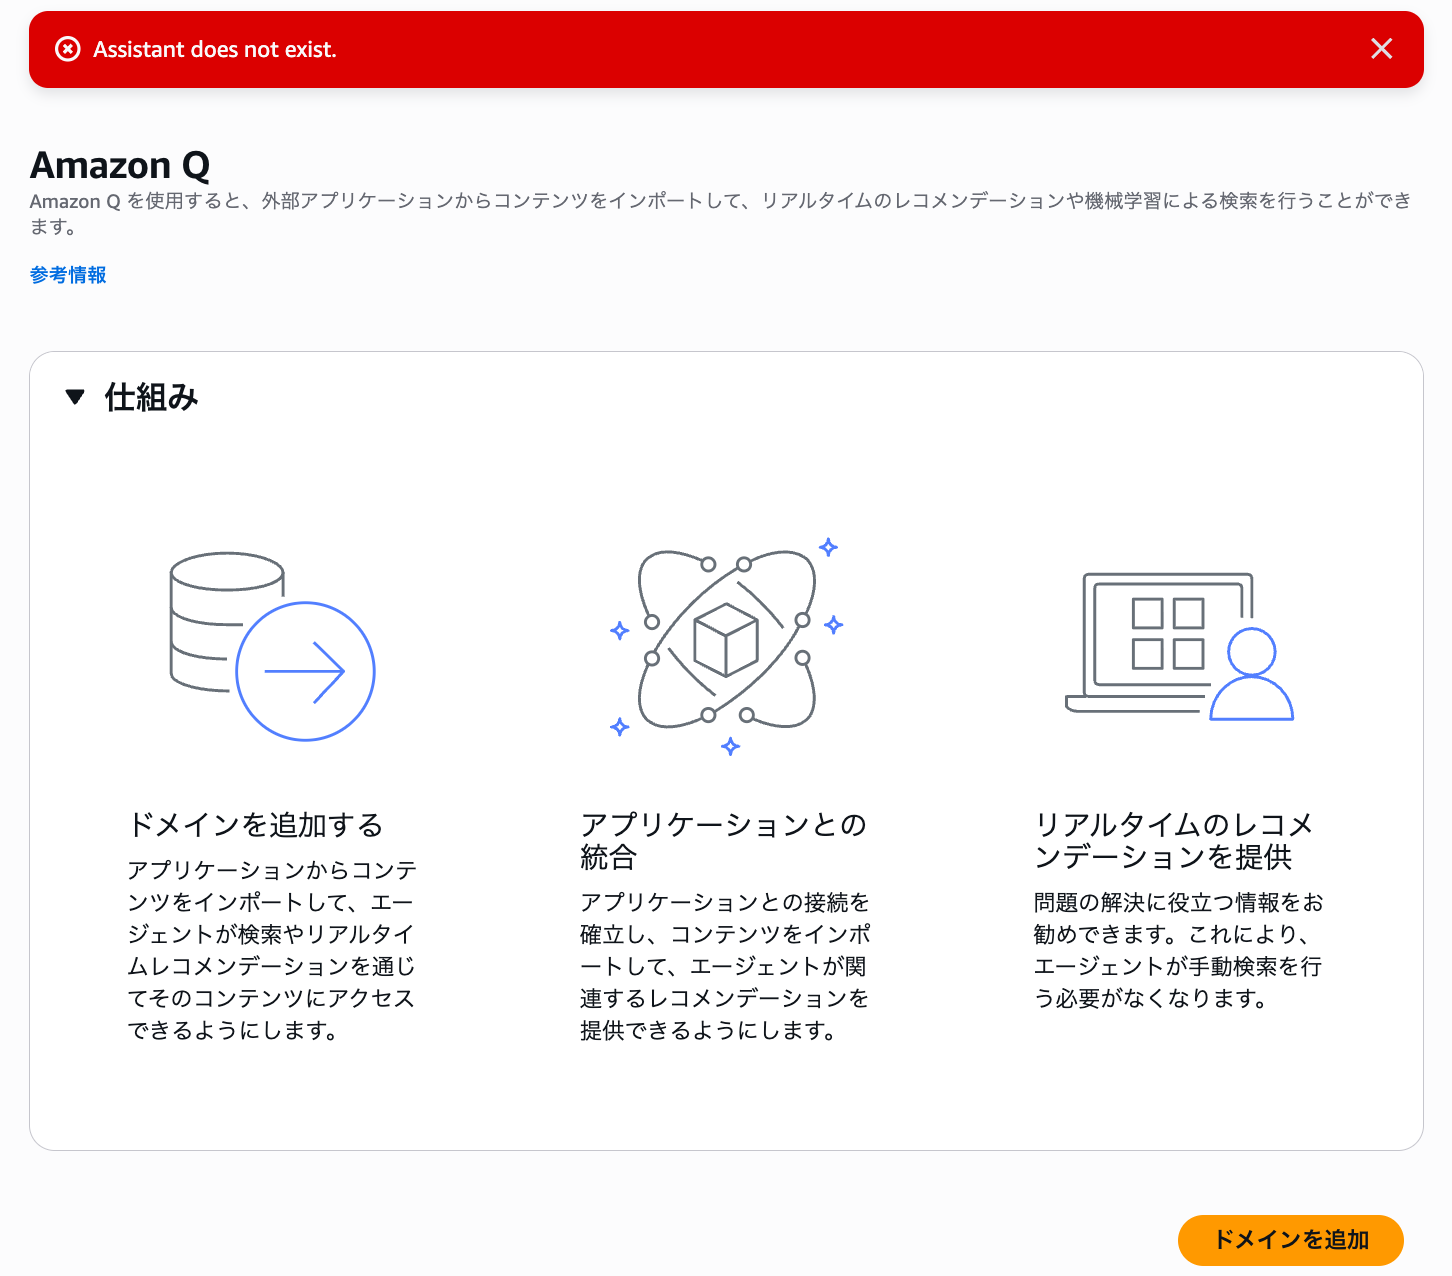The image size is (1452, 1276).
Task: Click the アプリケーションとの統合 heading
Action: (x=723, y=841)
